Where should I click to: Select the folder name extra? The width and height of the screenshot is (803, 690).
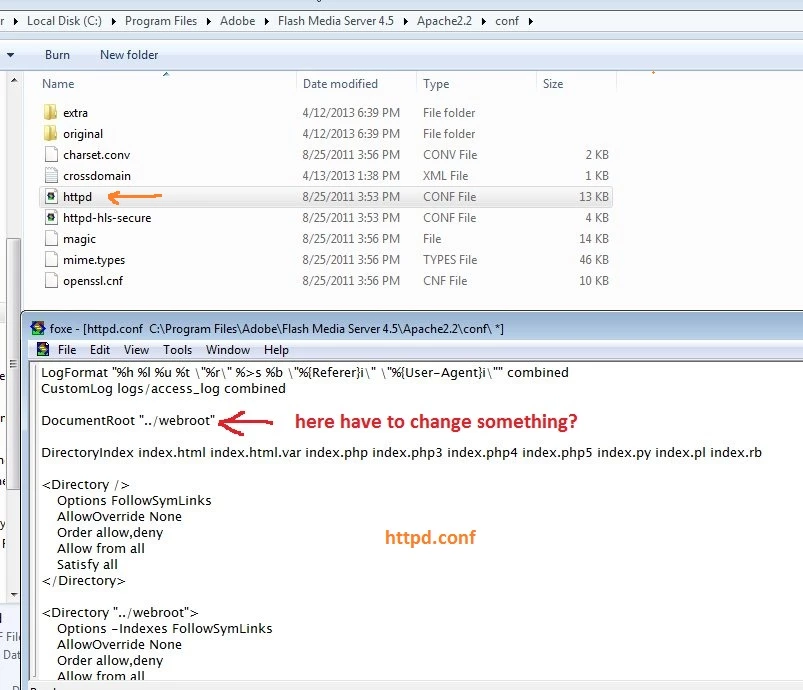tap(75, 113)
